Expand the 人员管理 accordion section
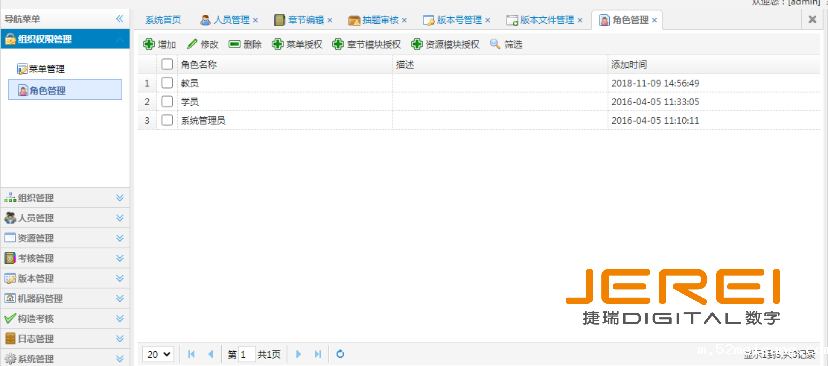The height and width of the screenshot is (366, 828). 65,218
